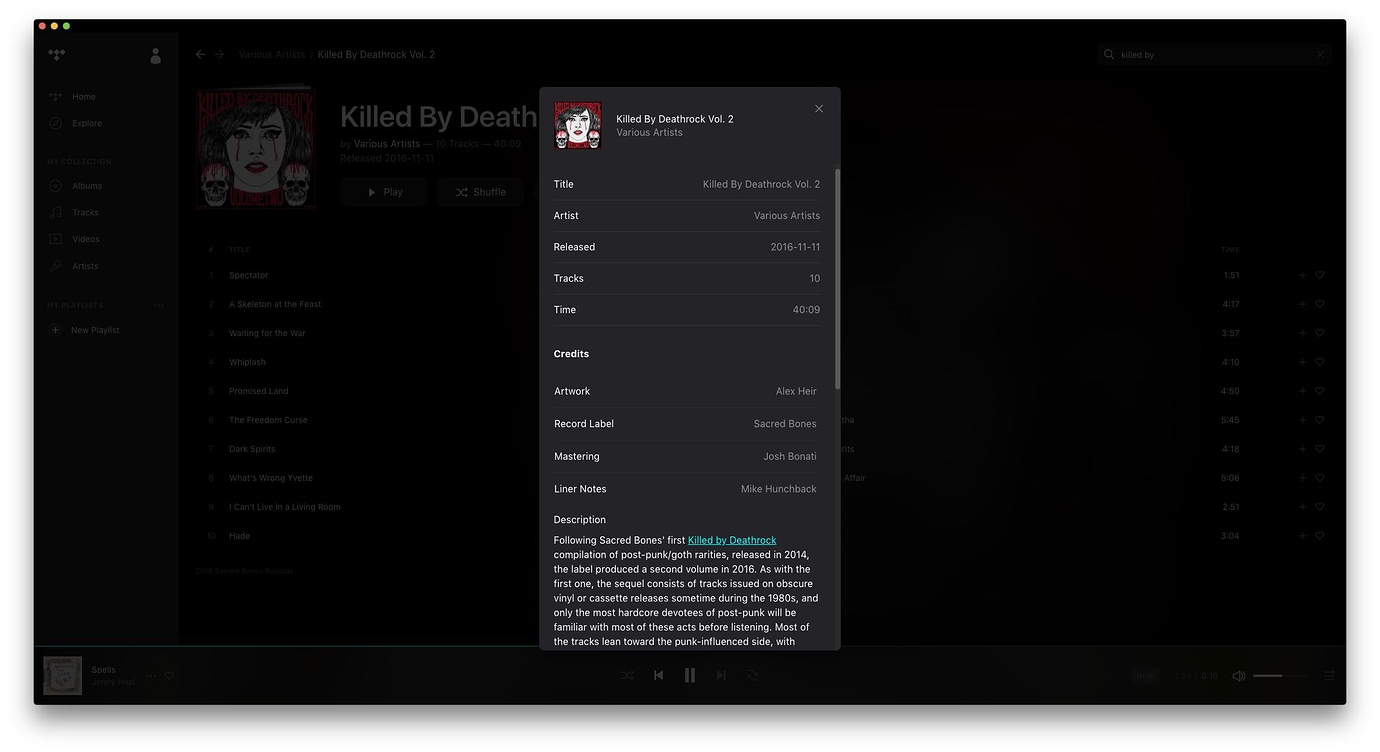Favorite the 4:17 track
Viewport: 1380px width, 752px height.
coord(1320,304)
